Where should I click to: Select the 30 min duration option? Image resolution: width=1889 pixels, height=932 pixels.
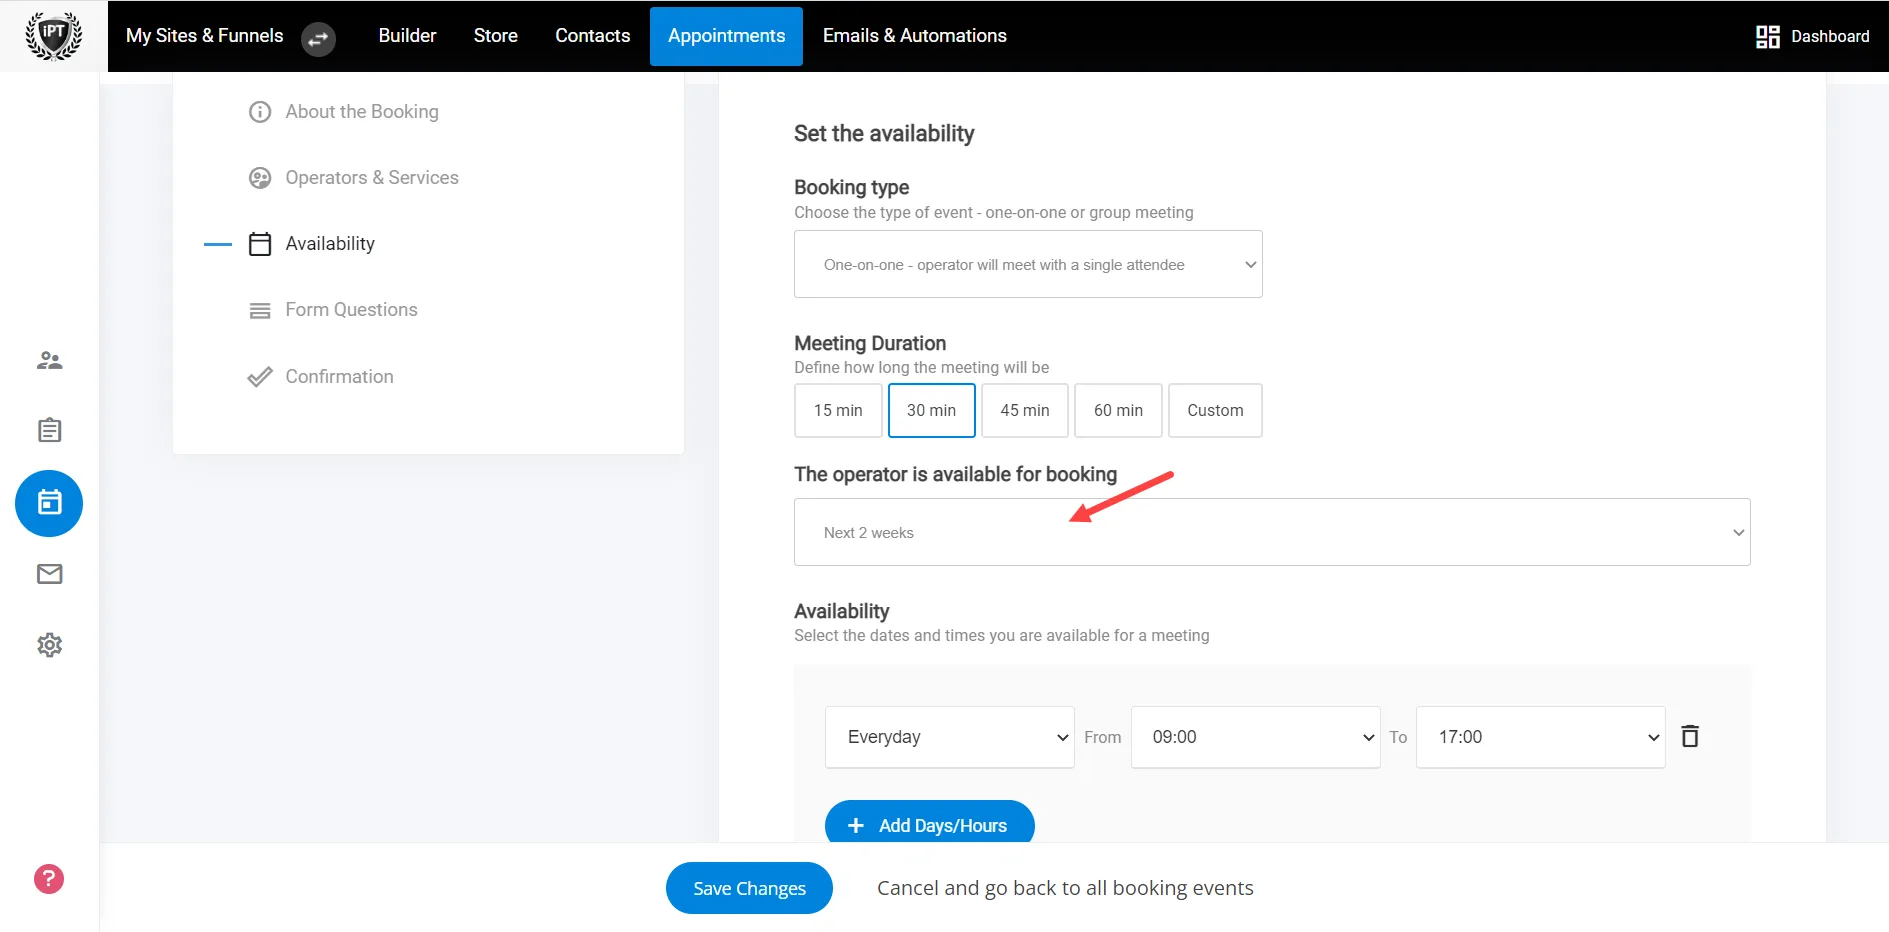click(931, 410)
